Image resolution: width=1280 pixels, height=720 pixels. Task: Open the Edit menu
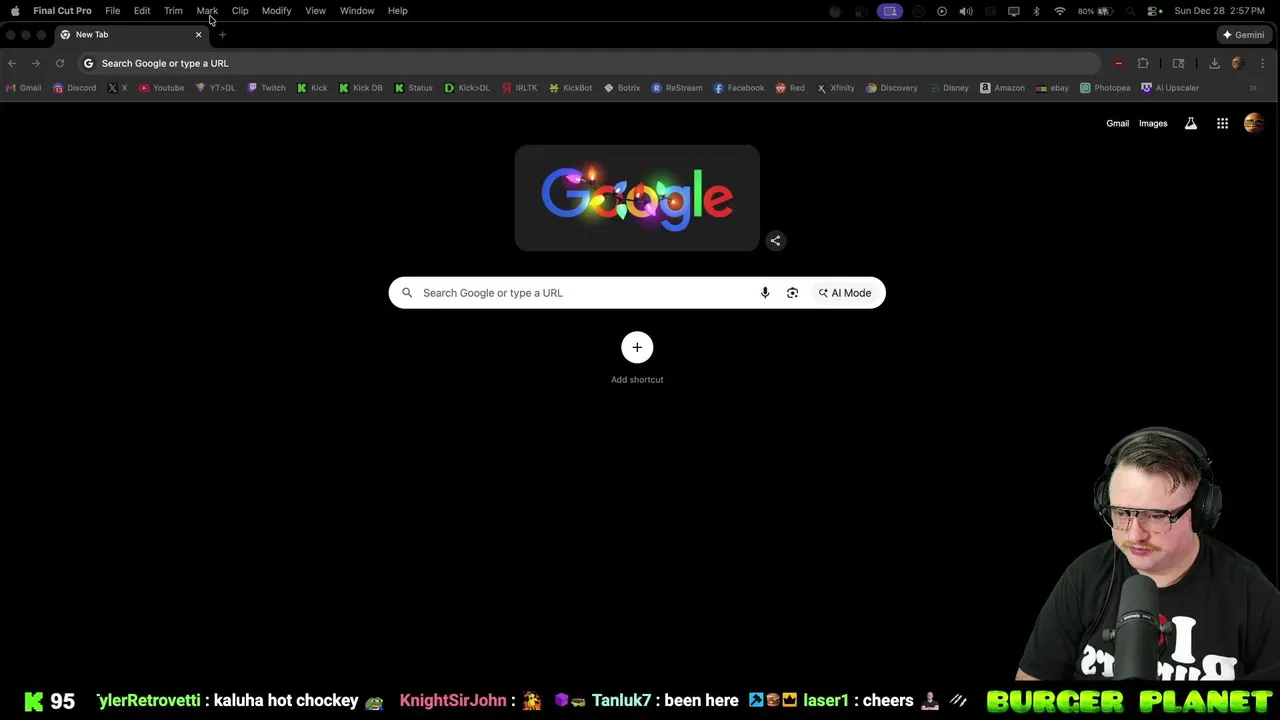coord(142,11)
